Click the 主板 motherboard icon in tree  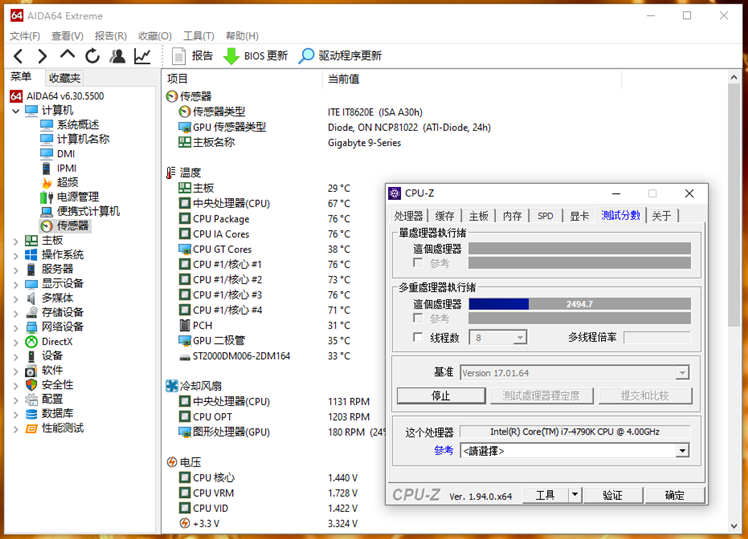[31, 240]
